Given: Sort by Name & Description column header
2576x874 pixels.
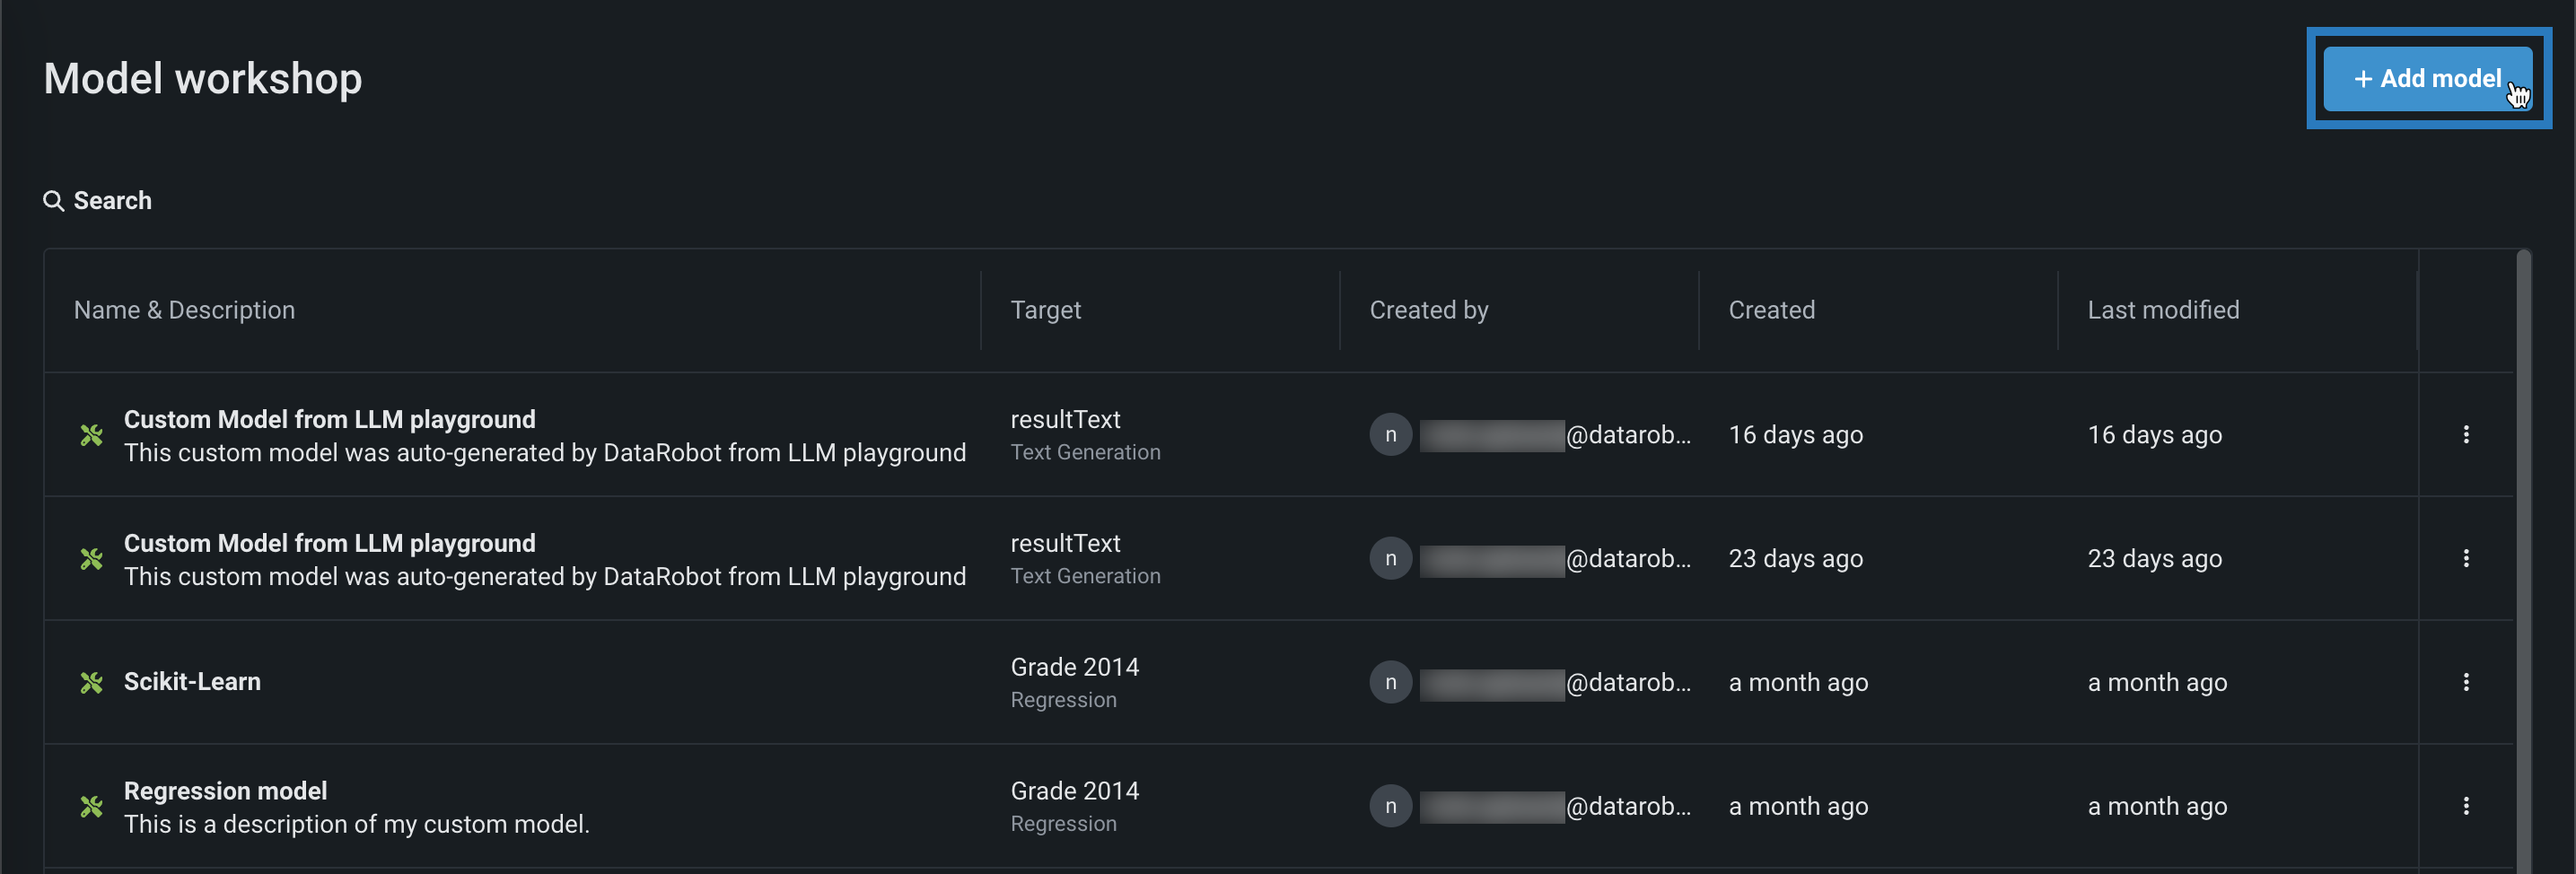Looking at the screenshot, I should [x=184, y=310].
